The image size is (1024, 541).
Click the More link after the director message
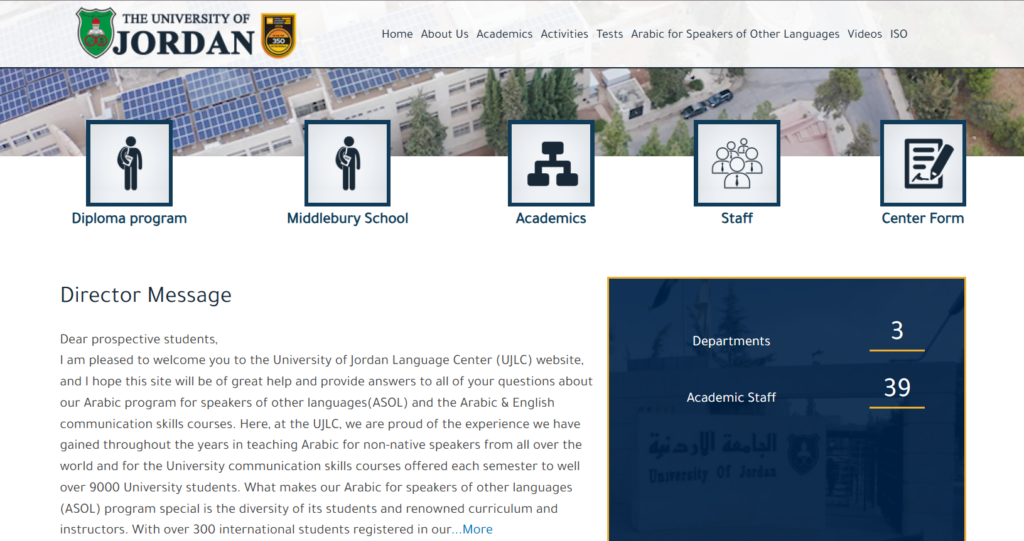477,530
